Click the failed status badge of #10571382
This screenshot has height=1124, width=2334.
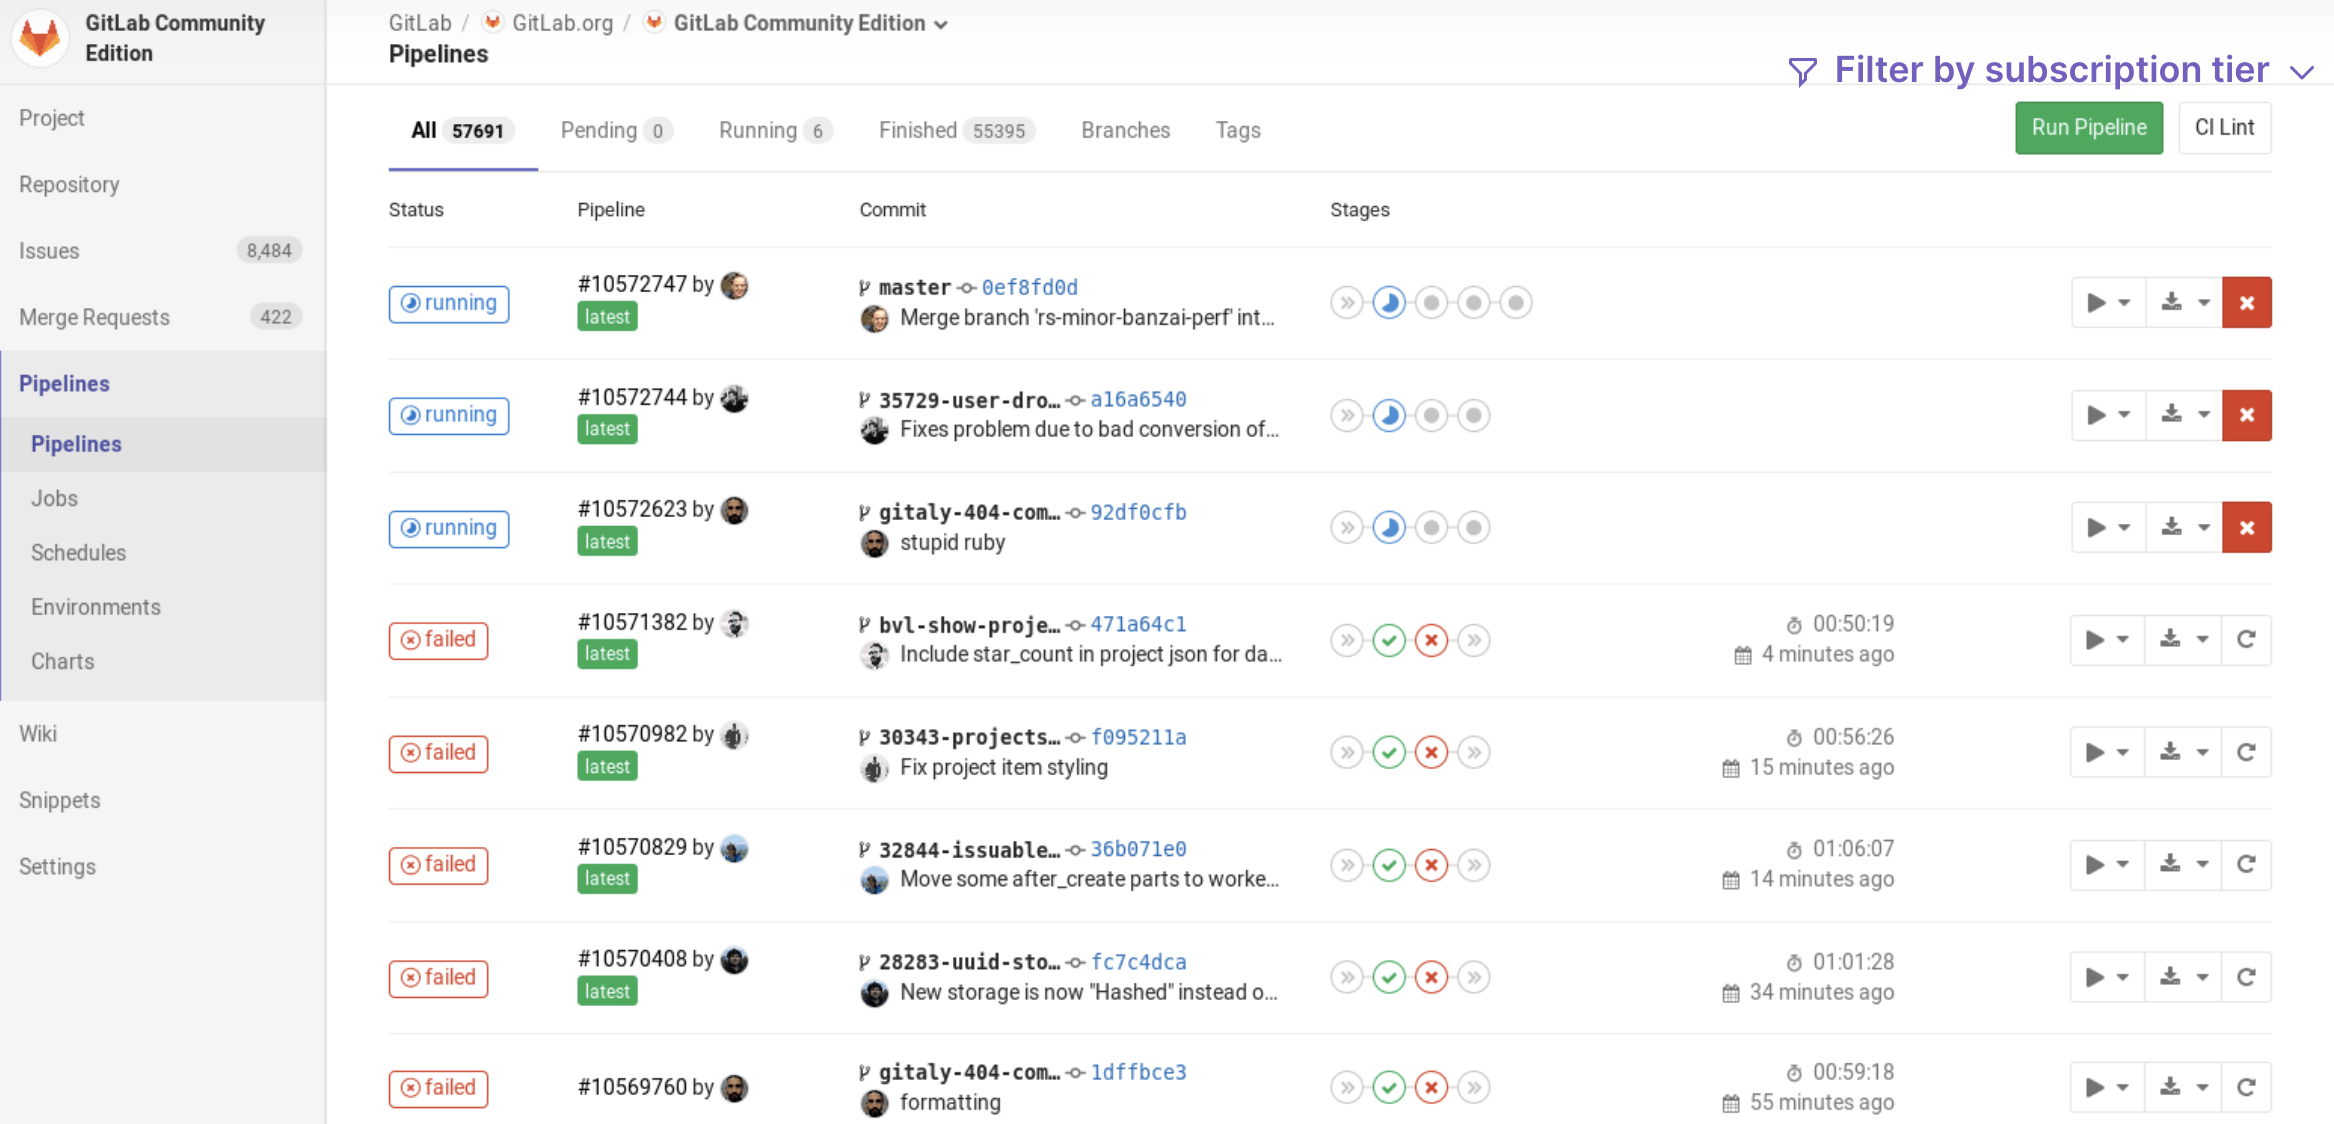(x=438, y=640)
